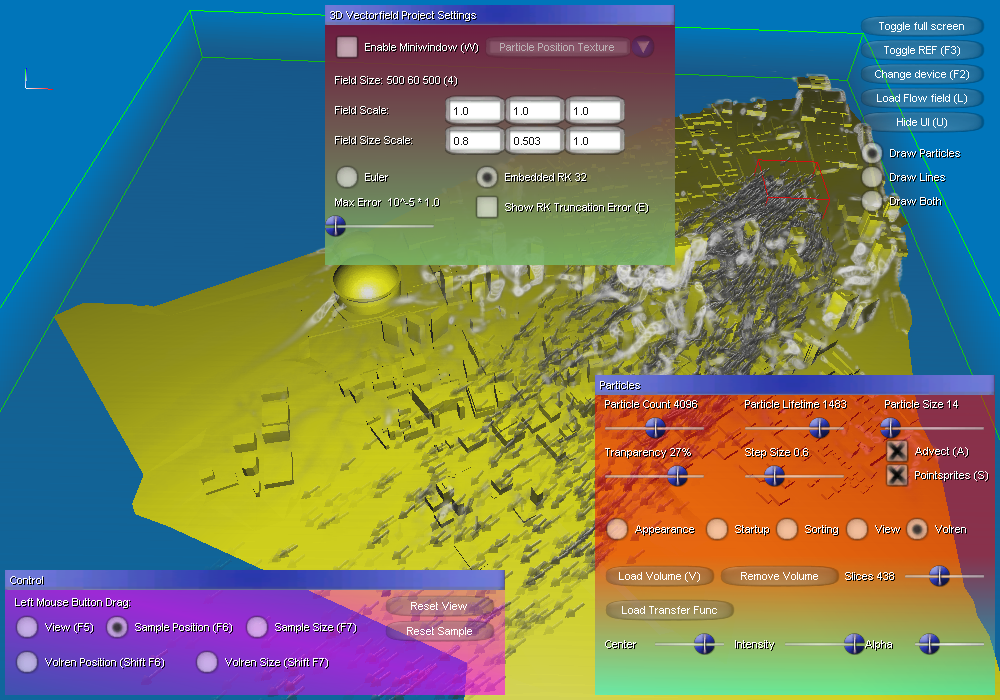Toggle the Advect checkbox
The image size is (1000, 700).
(x=898, y=451)
